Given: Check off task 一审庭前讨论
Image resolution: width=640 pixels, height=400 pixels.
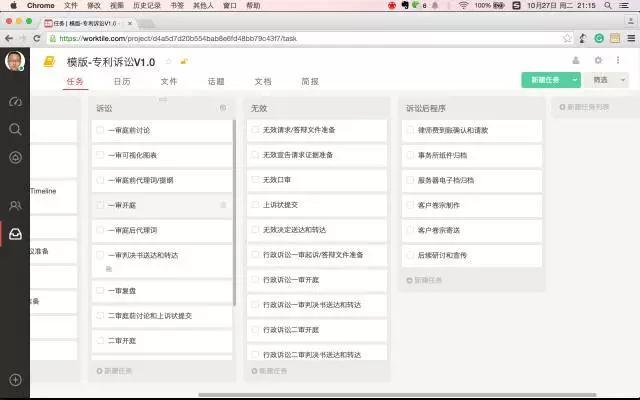Looking at the screenshot, I should pyautogui.click(x=100, y=130).
